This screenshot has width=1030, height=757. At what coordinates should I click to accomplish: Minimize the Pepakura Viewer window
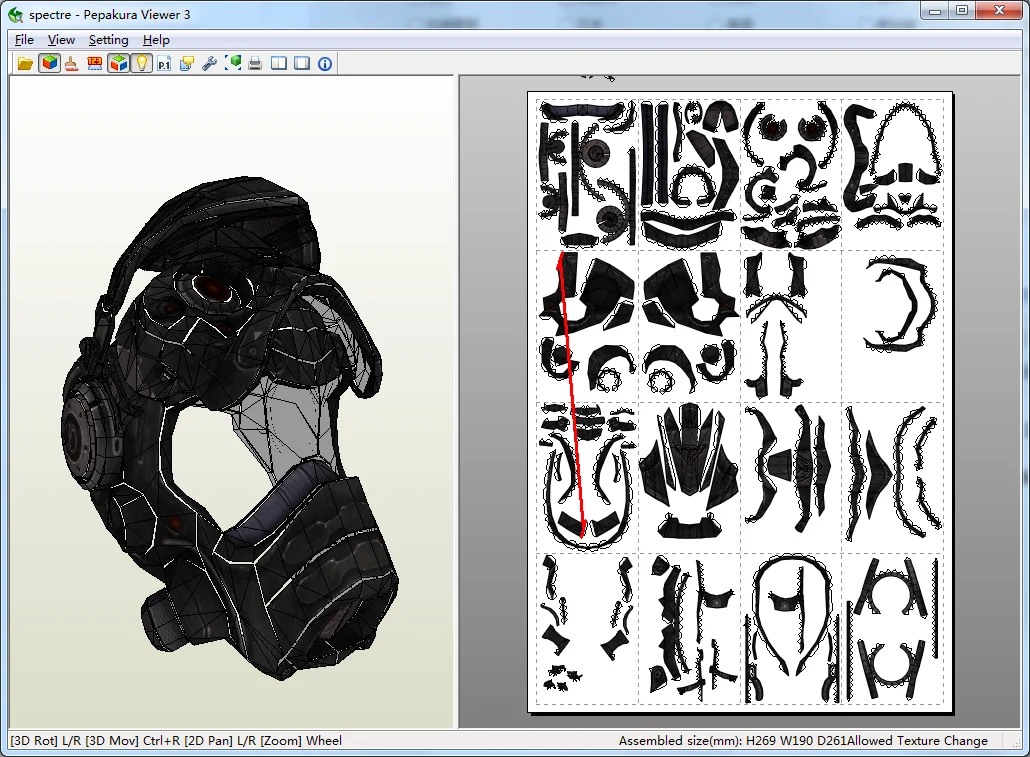(935, 11)
